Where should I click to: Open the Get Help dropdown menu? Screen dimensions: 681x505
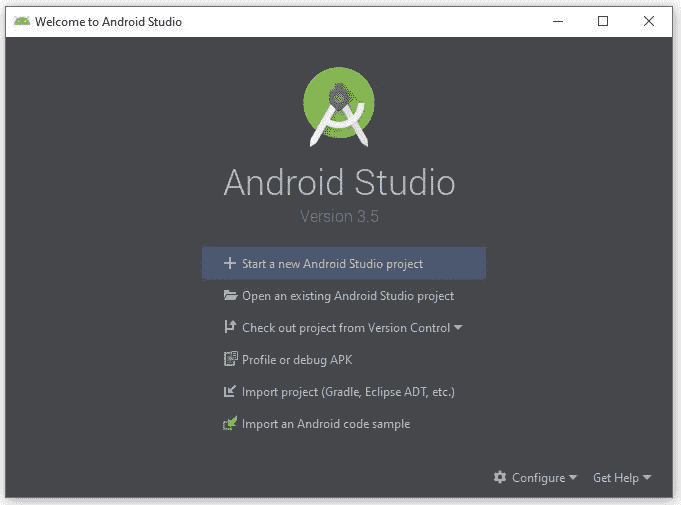pyautogui.click(x=621, y=478)
